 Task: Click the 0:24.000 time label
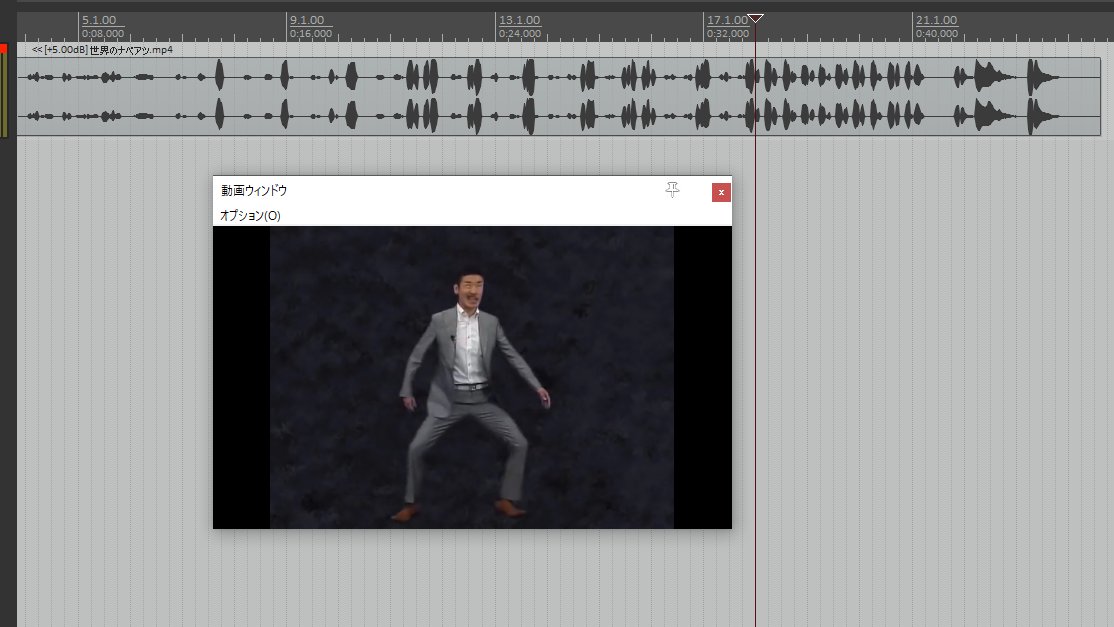[520, 33]
